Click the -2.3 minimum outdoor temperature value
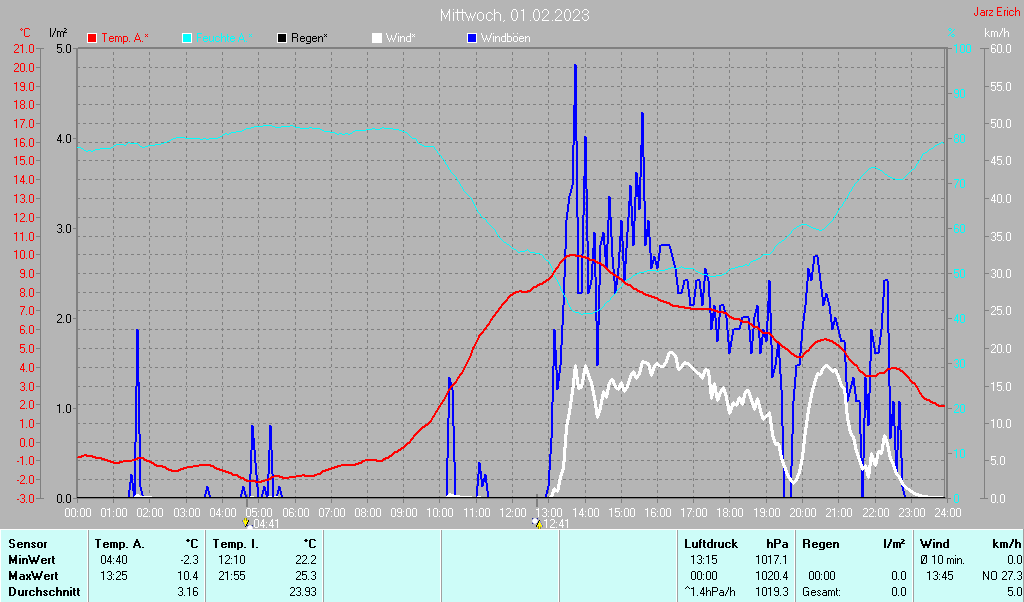 coord(188,560)
